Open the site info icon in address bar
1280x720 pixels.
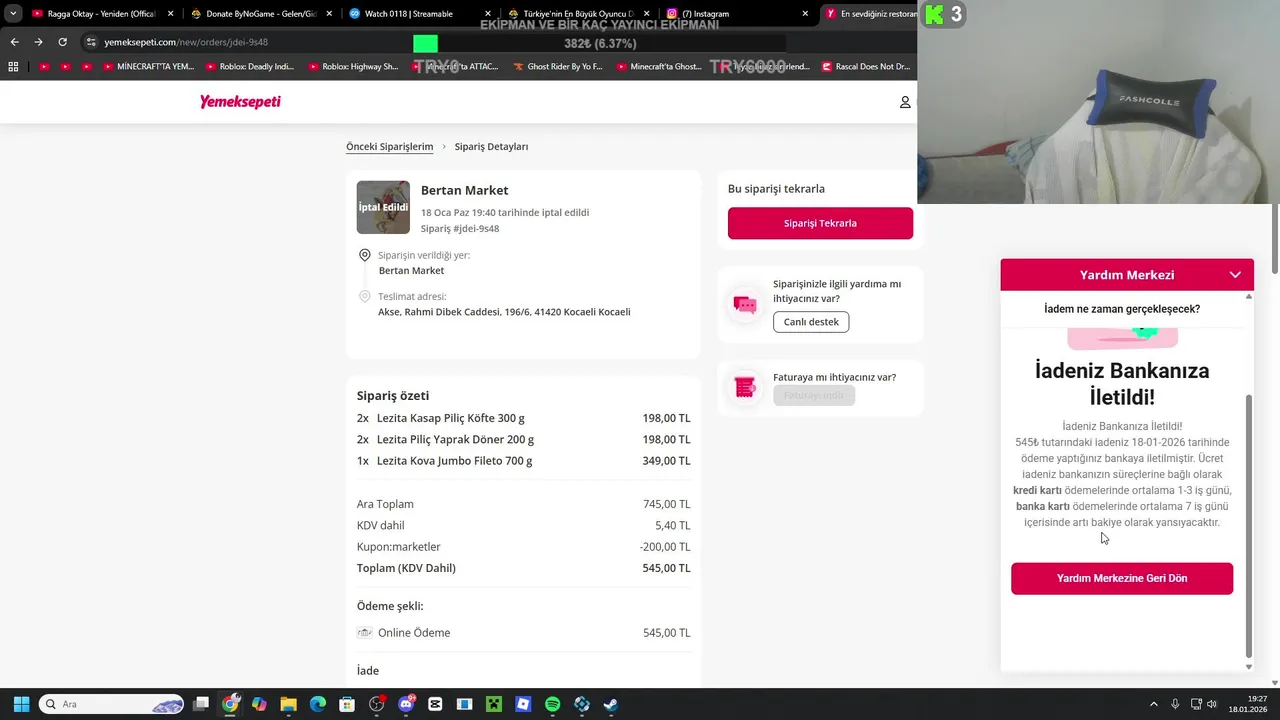click(91, 42)
